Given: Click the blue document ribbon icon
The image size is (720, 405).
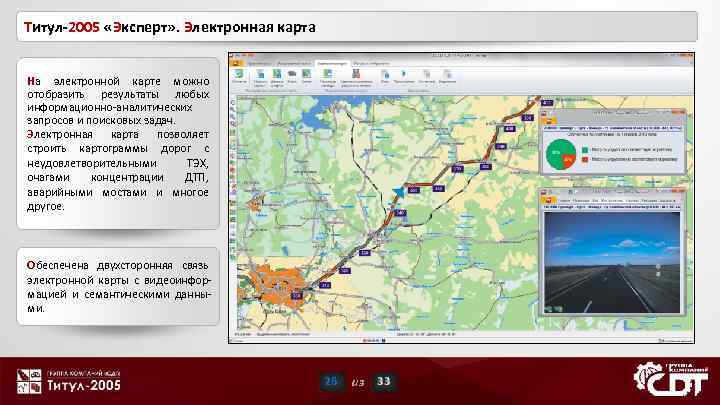Looking at the screenshot, I should [385, 76].
